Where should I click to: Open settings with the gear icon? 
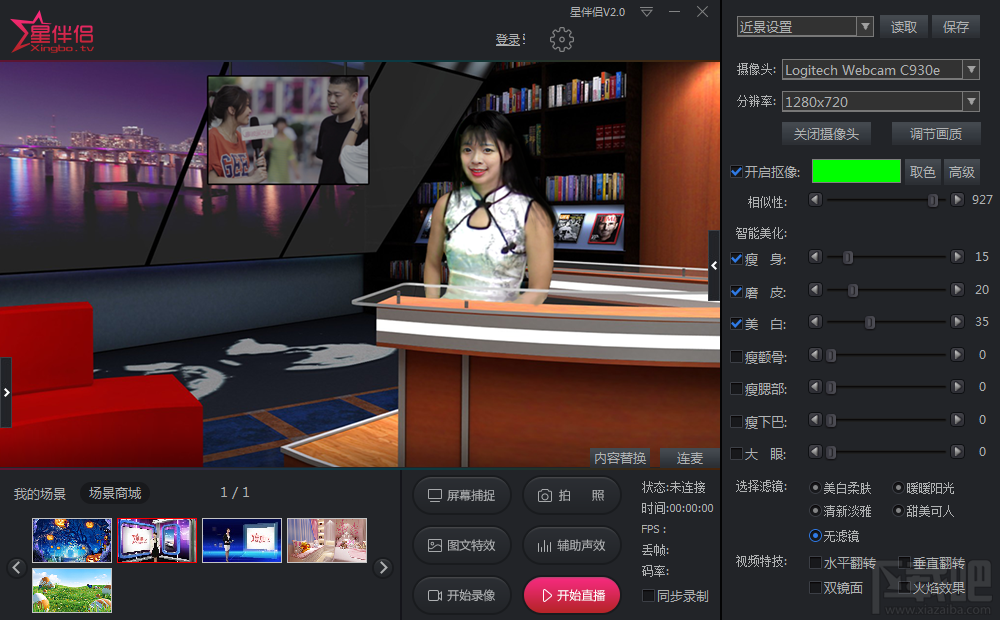pos(561,40)
